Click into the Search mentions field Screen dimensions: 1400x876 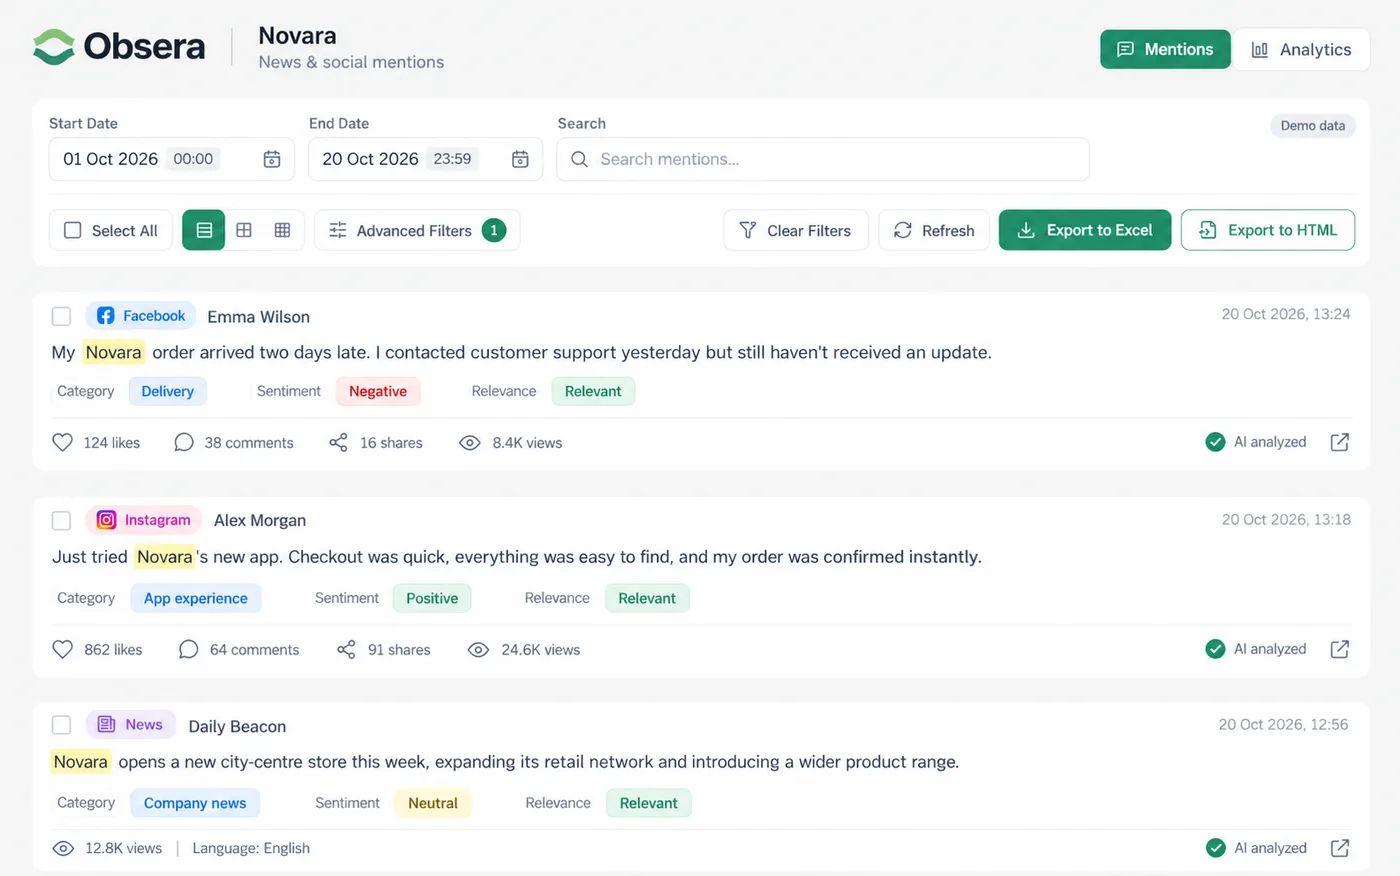click(823, 159)
